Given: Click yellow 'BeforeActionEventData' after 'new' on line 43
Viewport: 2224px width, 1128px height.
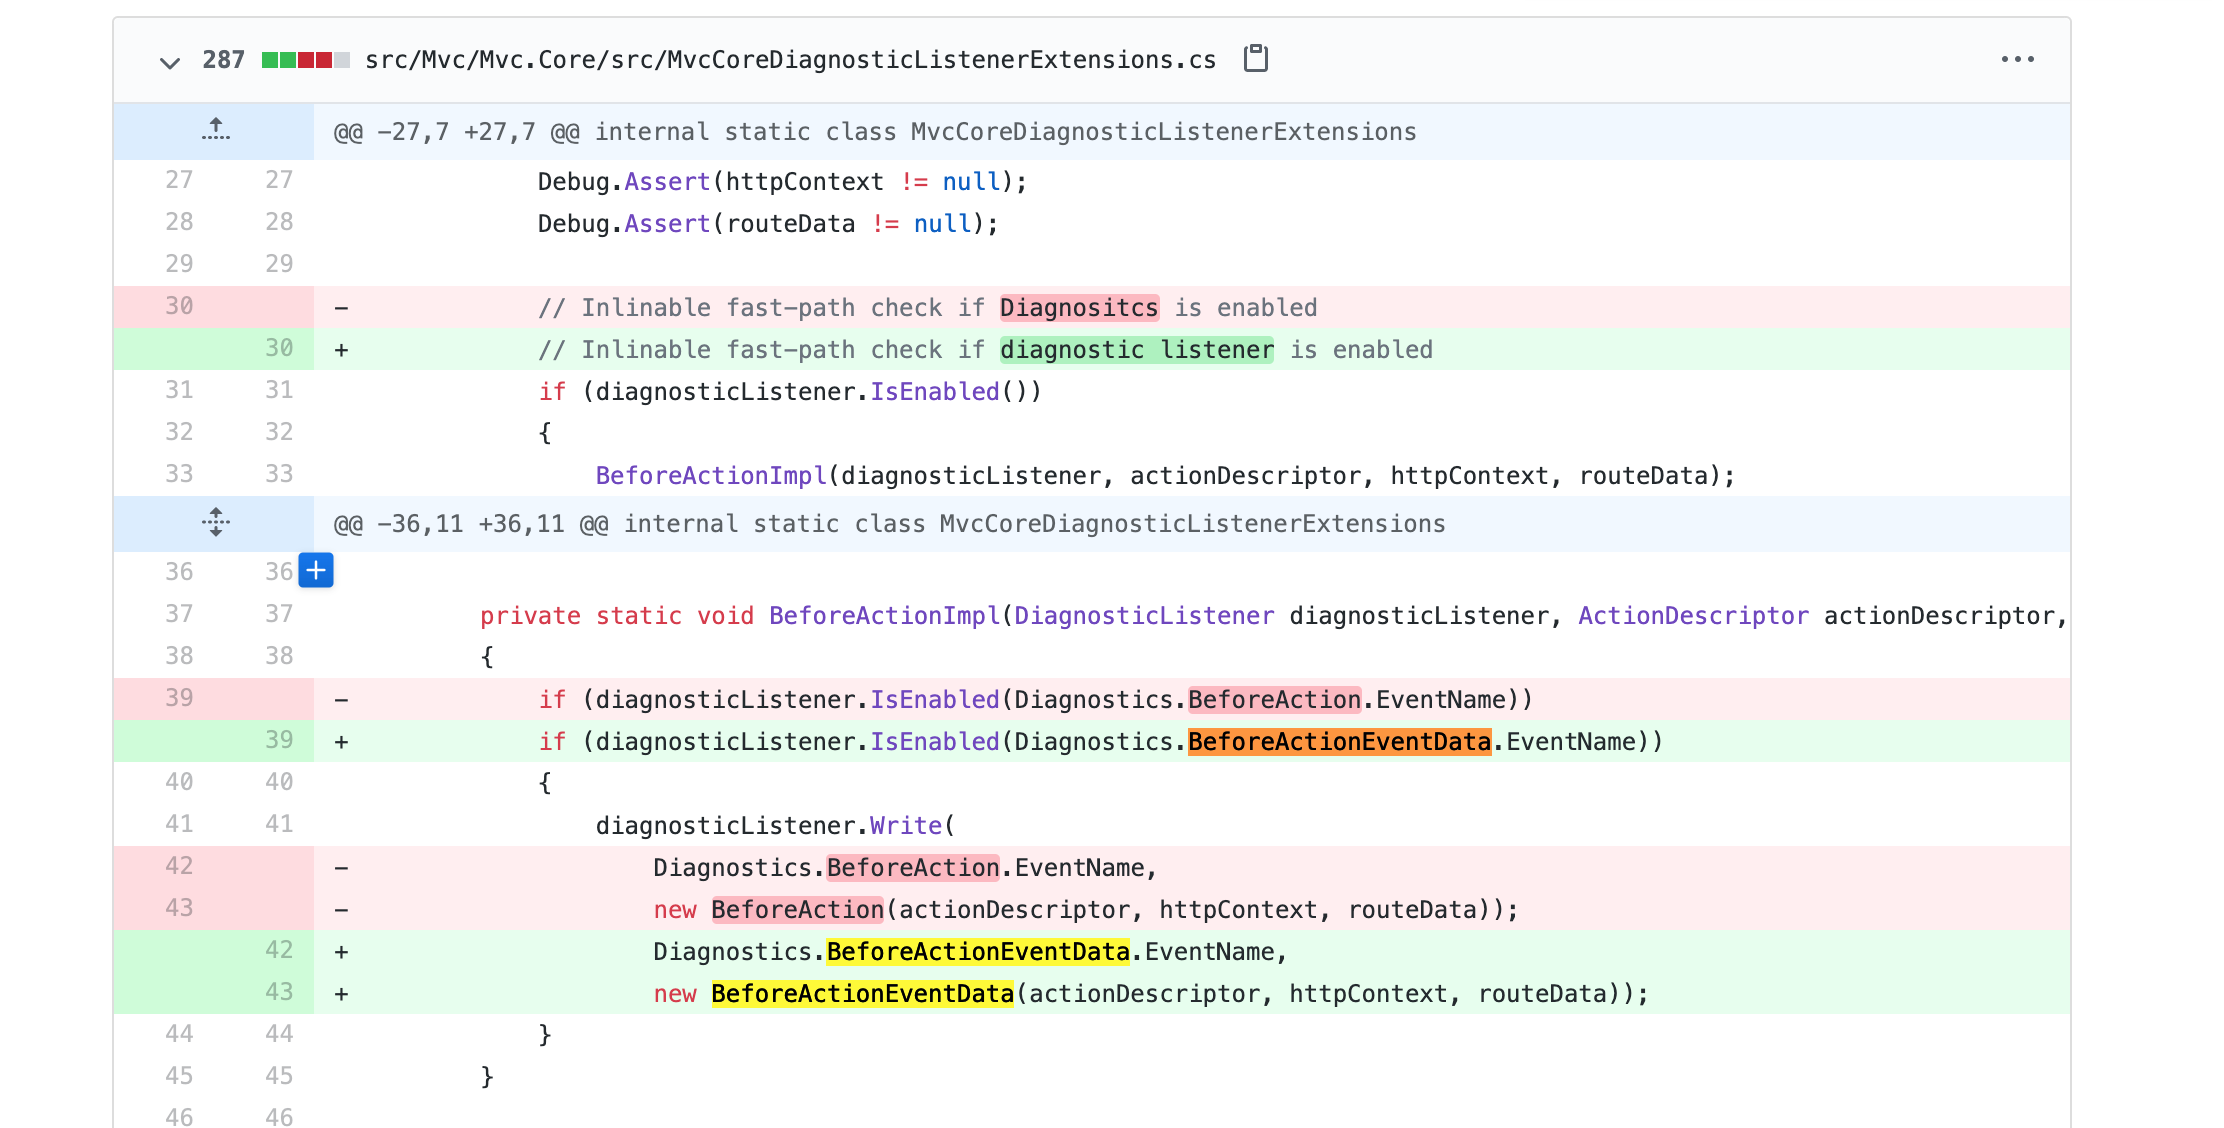Looking at the screenshot, I should point(862,993).
